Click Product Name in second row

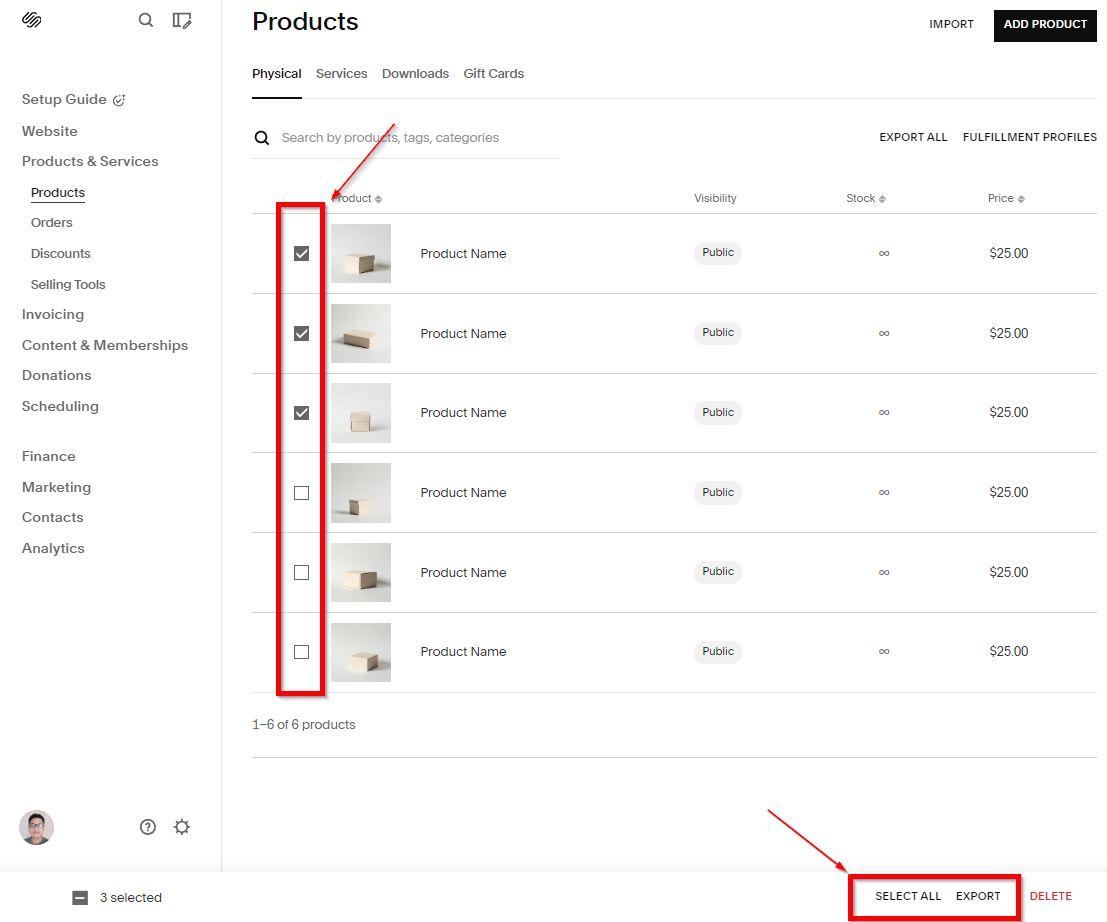click(x=463, y=334)
